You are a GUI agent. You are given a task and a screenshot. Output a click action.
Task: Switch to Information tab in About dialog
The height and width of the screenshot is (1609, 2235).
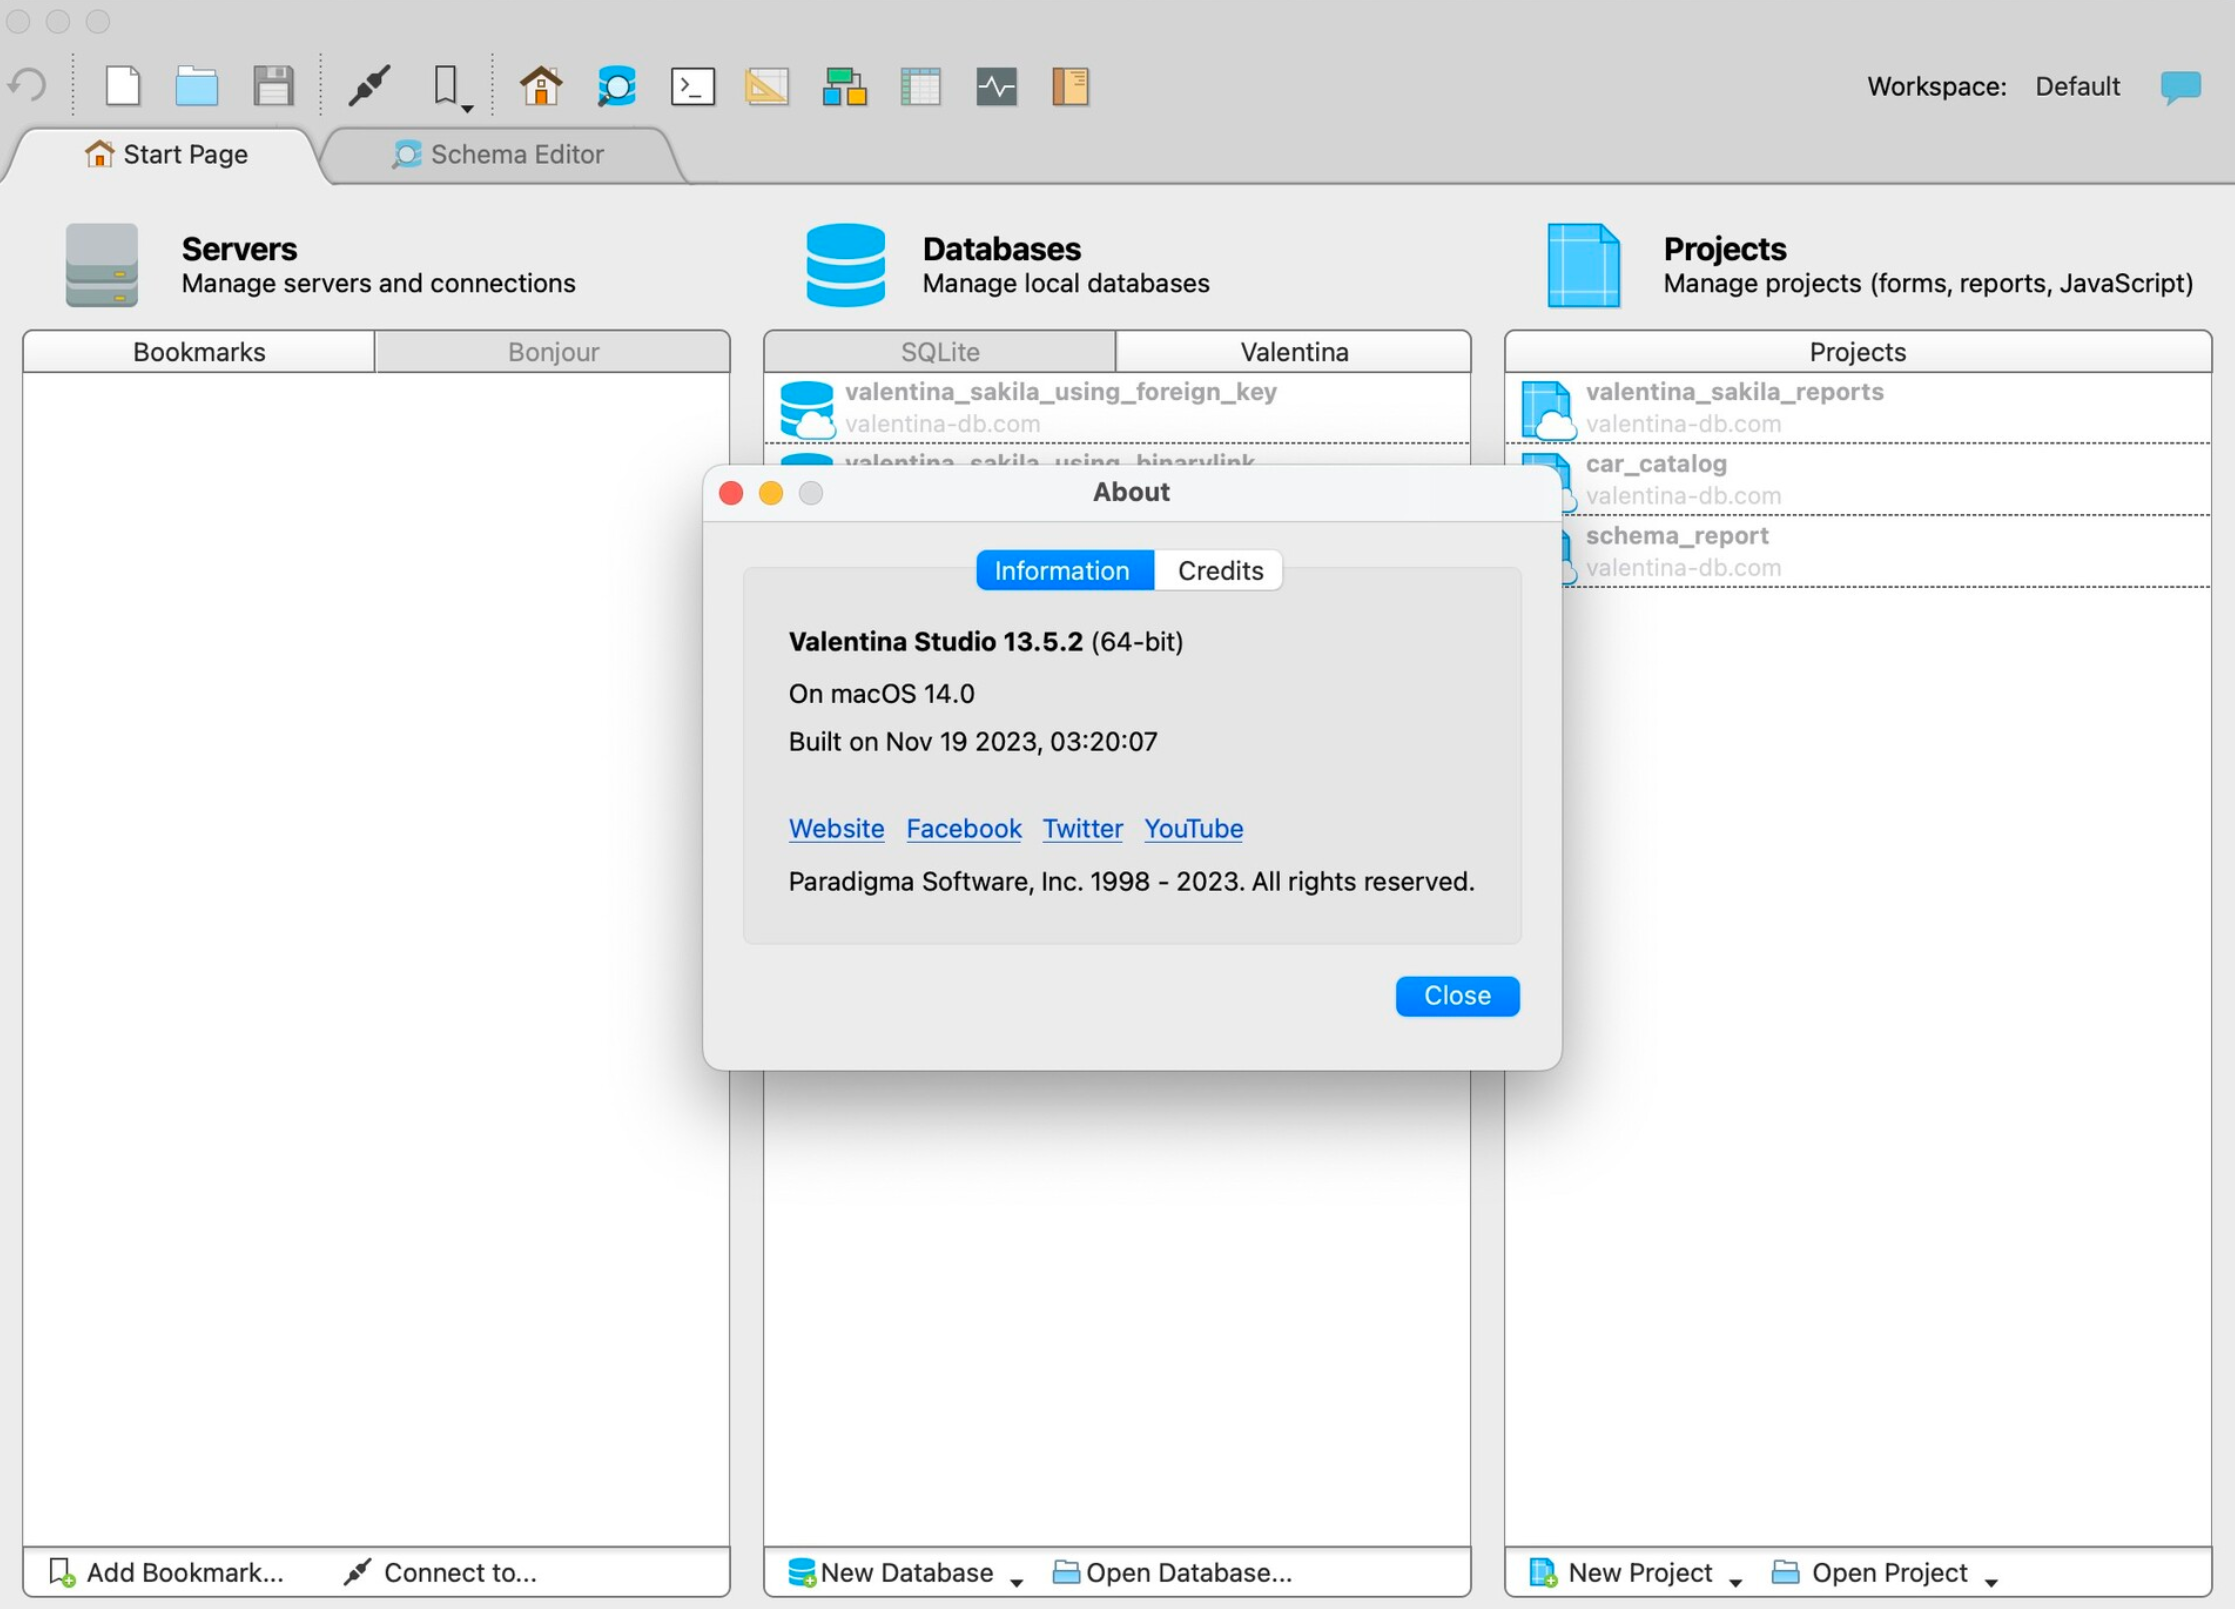coord(1064,570)
